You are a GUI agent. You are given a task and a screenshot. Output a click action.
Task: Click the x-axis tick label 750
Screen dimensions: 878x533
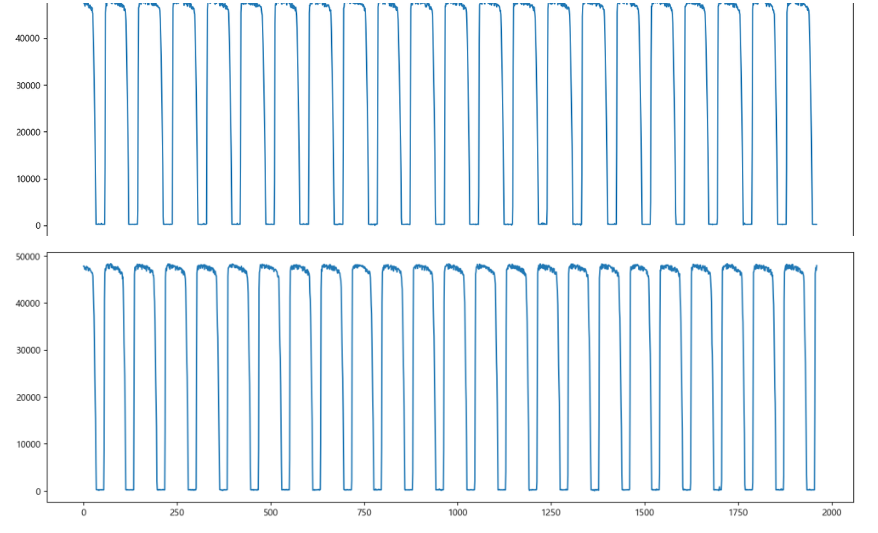pos(364,512)
